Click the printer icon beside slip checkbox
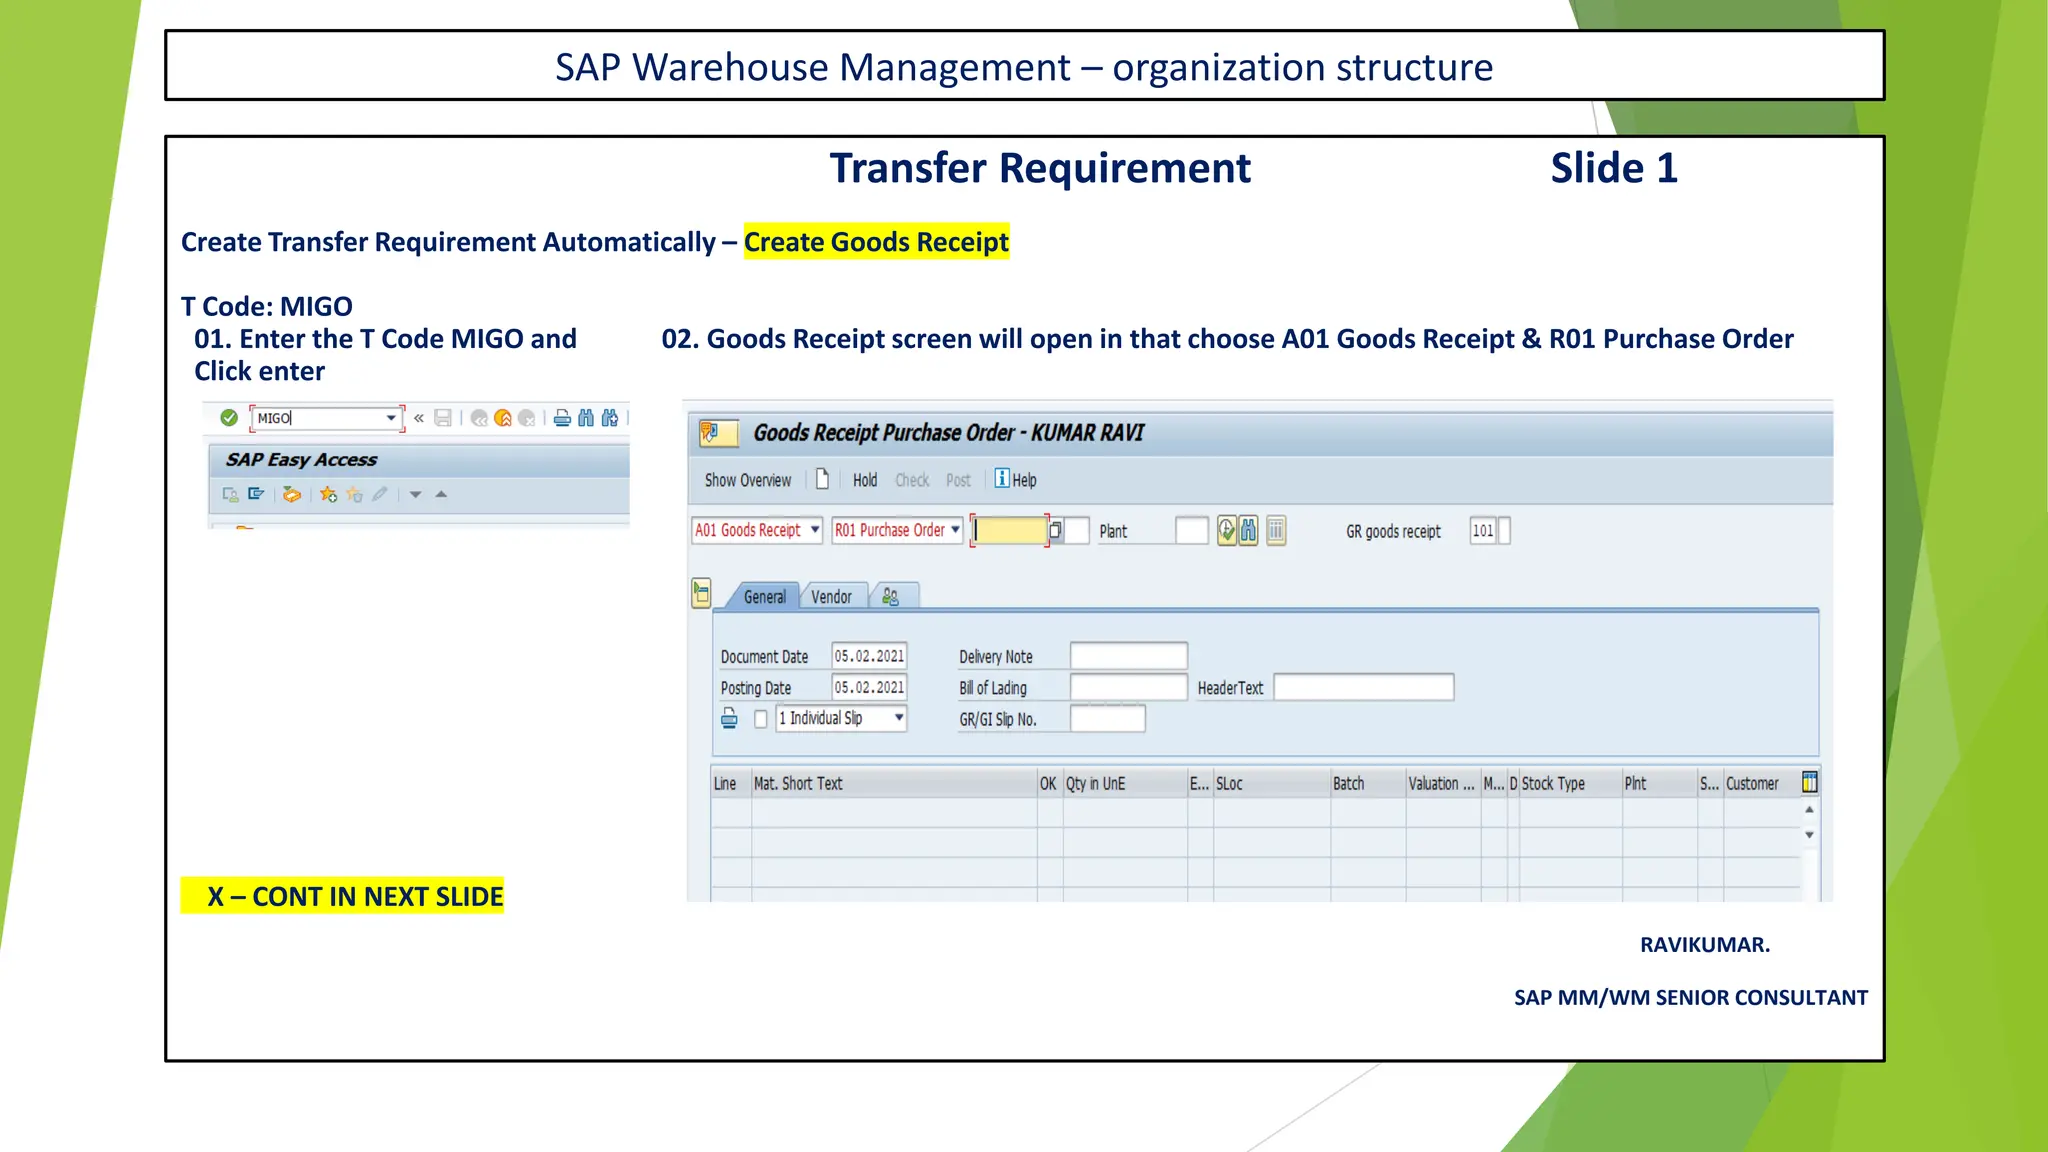The width and height of the screenshot is (2048, 1152). coord(729,718)
